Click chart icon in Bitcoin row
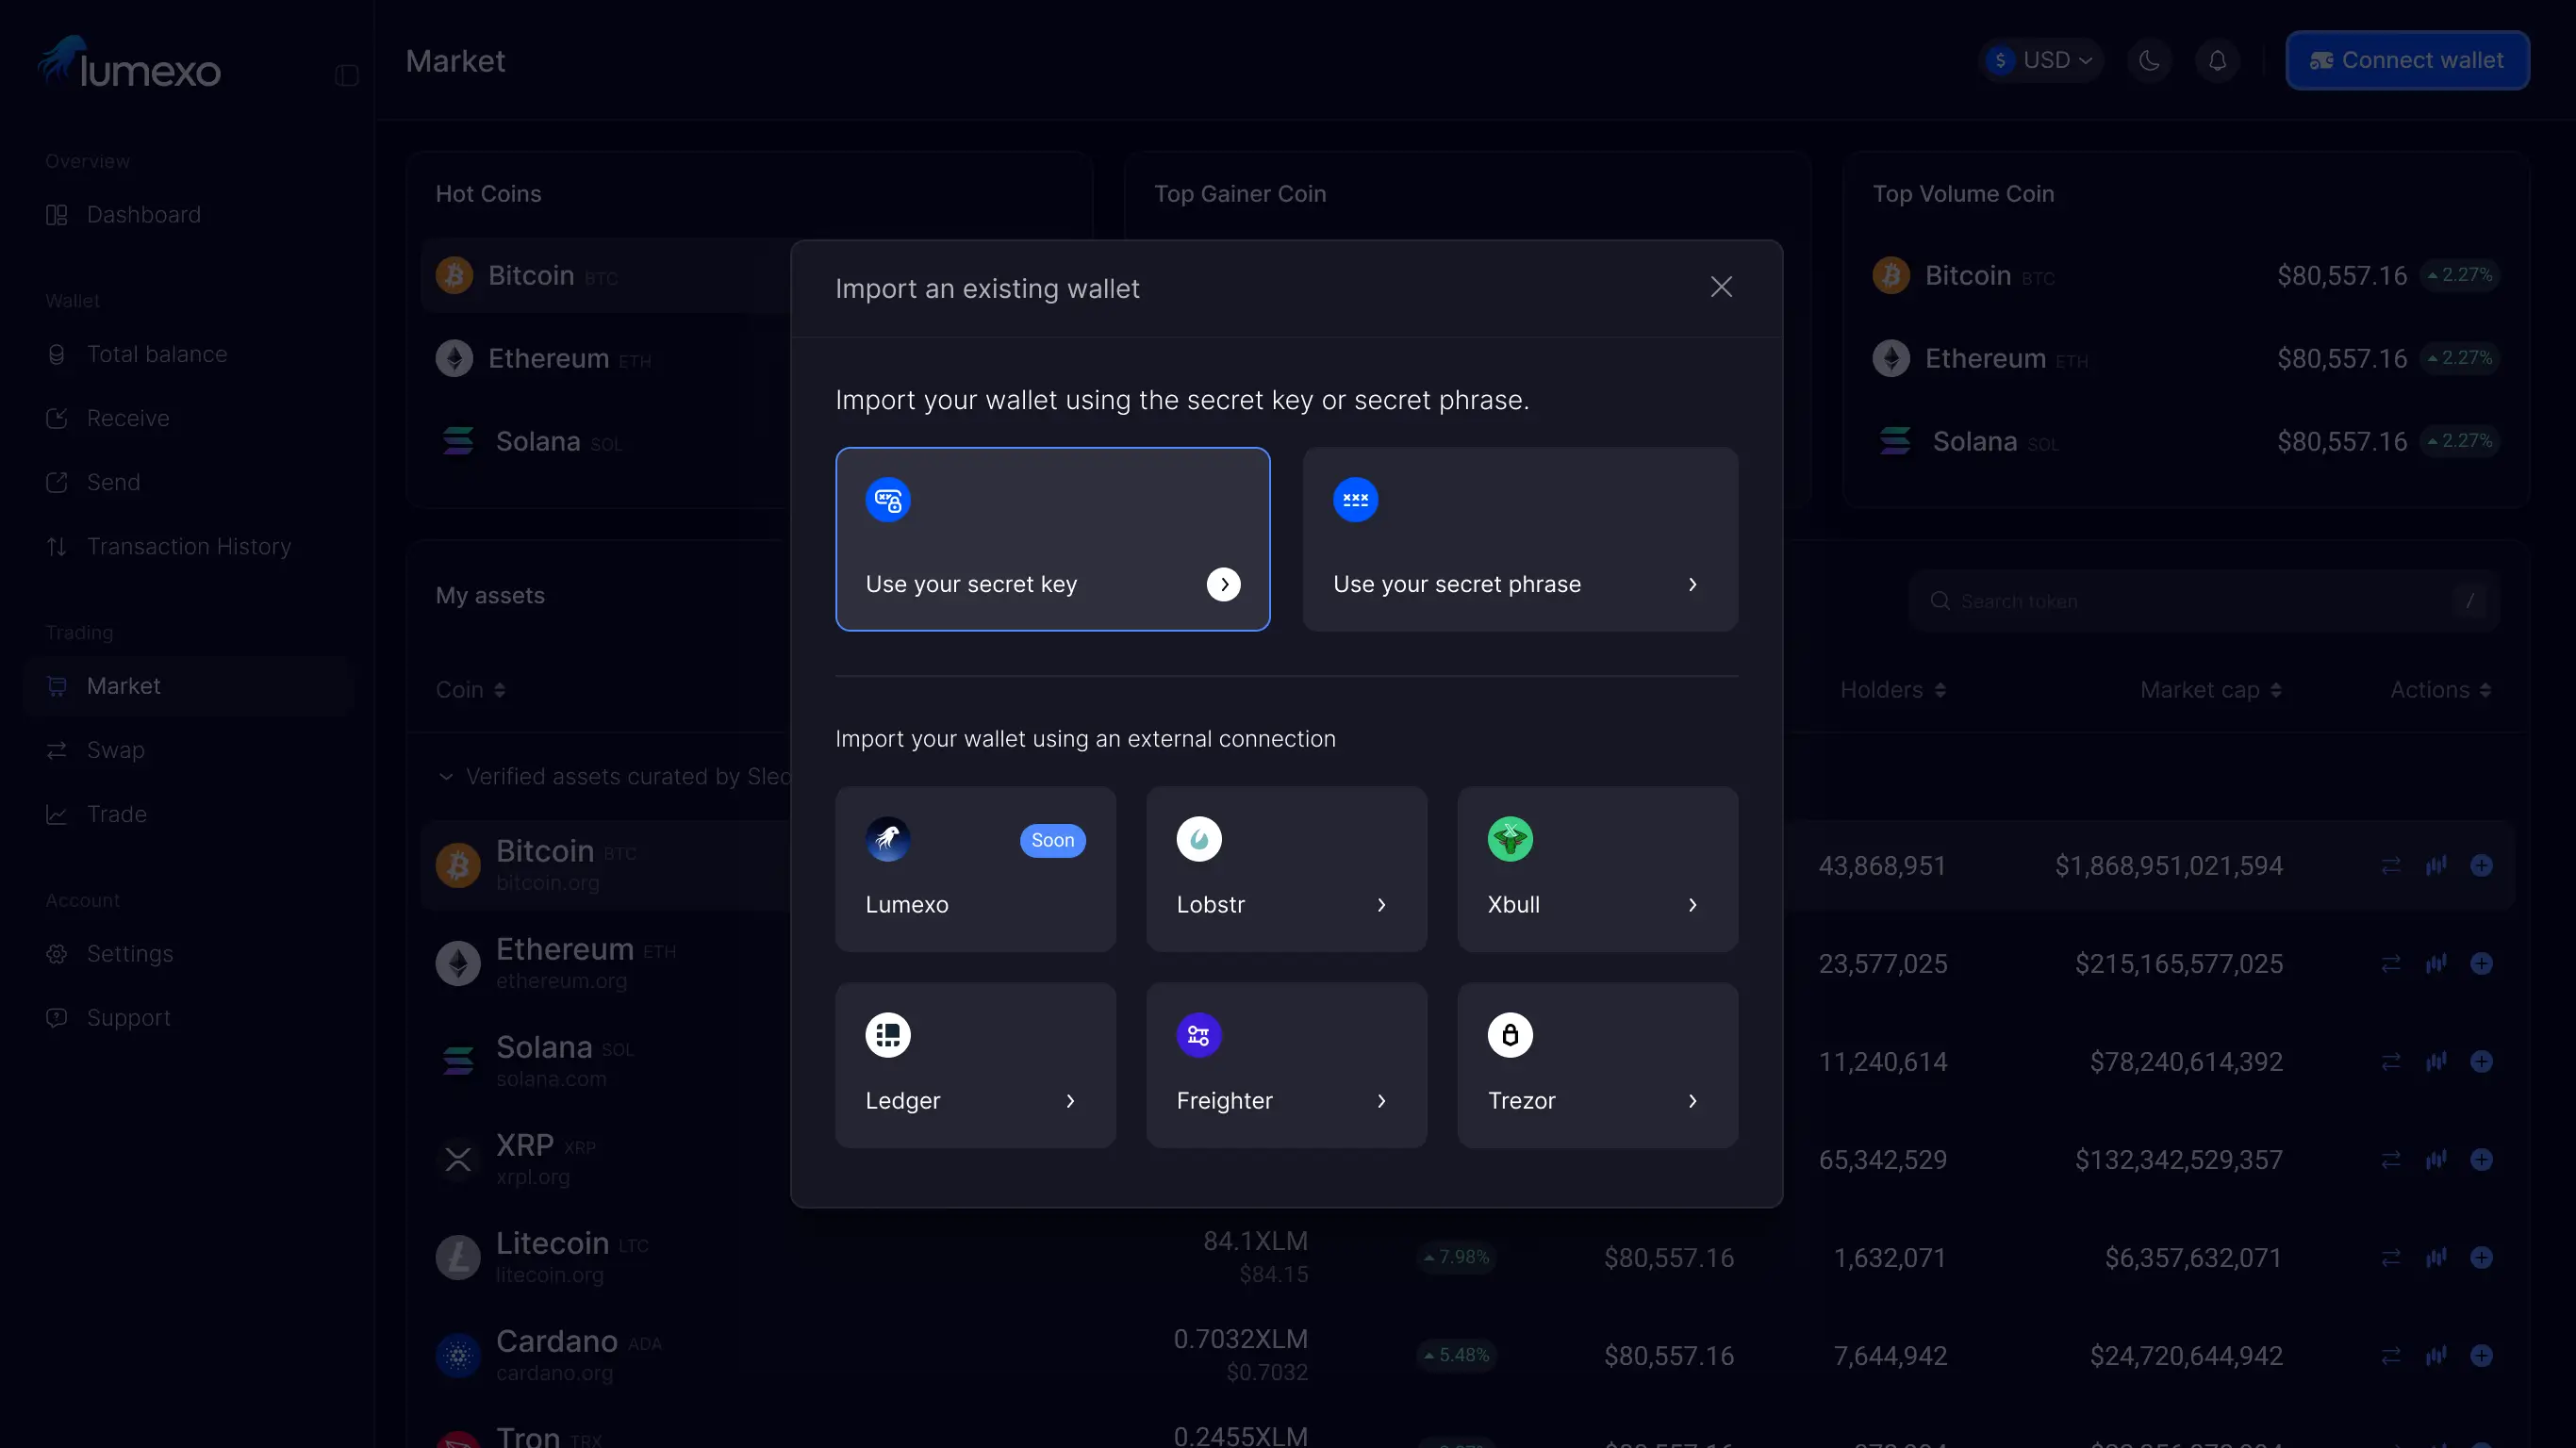2576x1448 pixels. tap(2436, 866)
